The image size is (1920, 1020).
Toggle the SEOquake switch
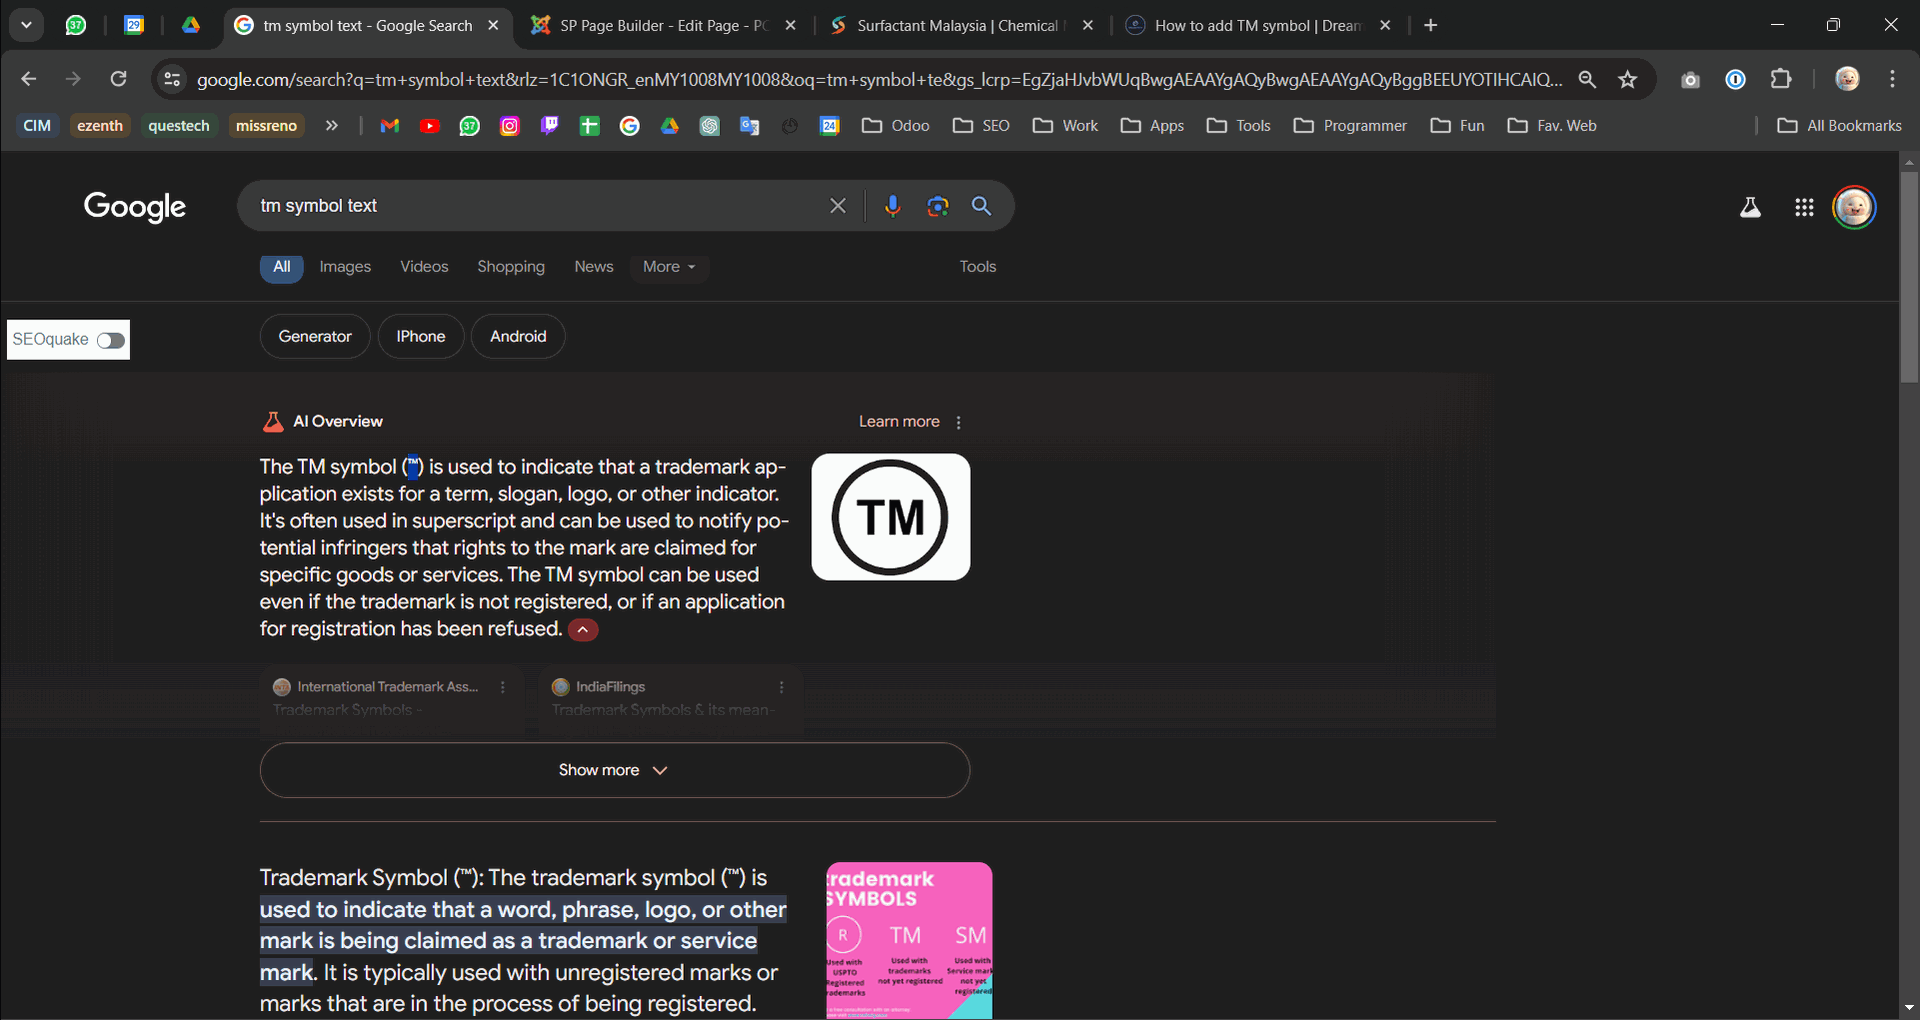click(x=111, y=340)
